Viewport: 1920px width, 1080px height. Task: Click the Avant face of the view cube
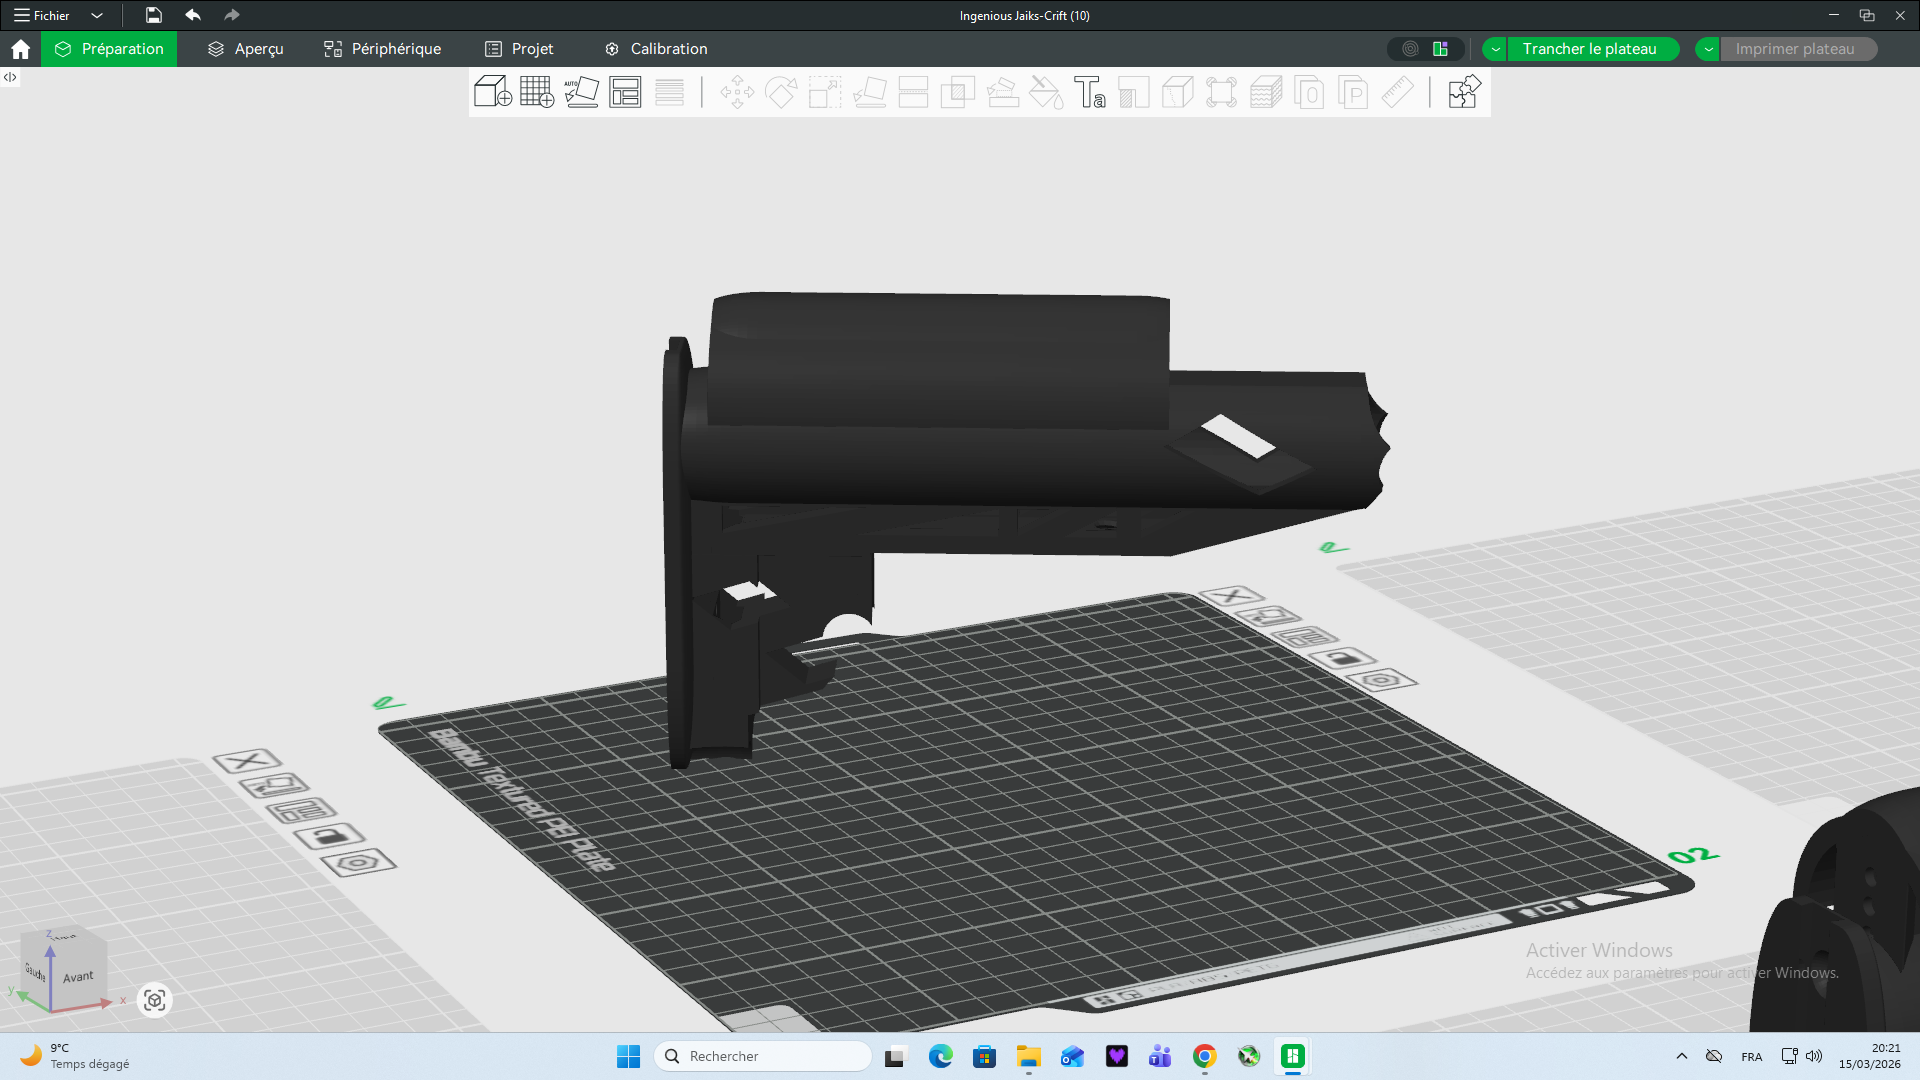point(78,976)
